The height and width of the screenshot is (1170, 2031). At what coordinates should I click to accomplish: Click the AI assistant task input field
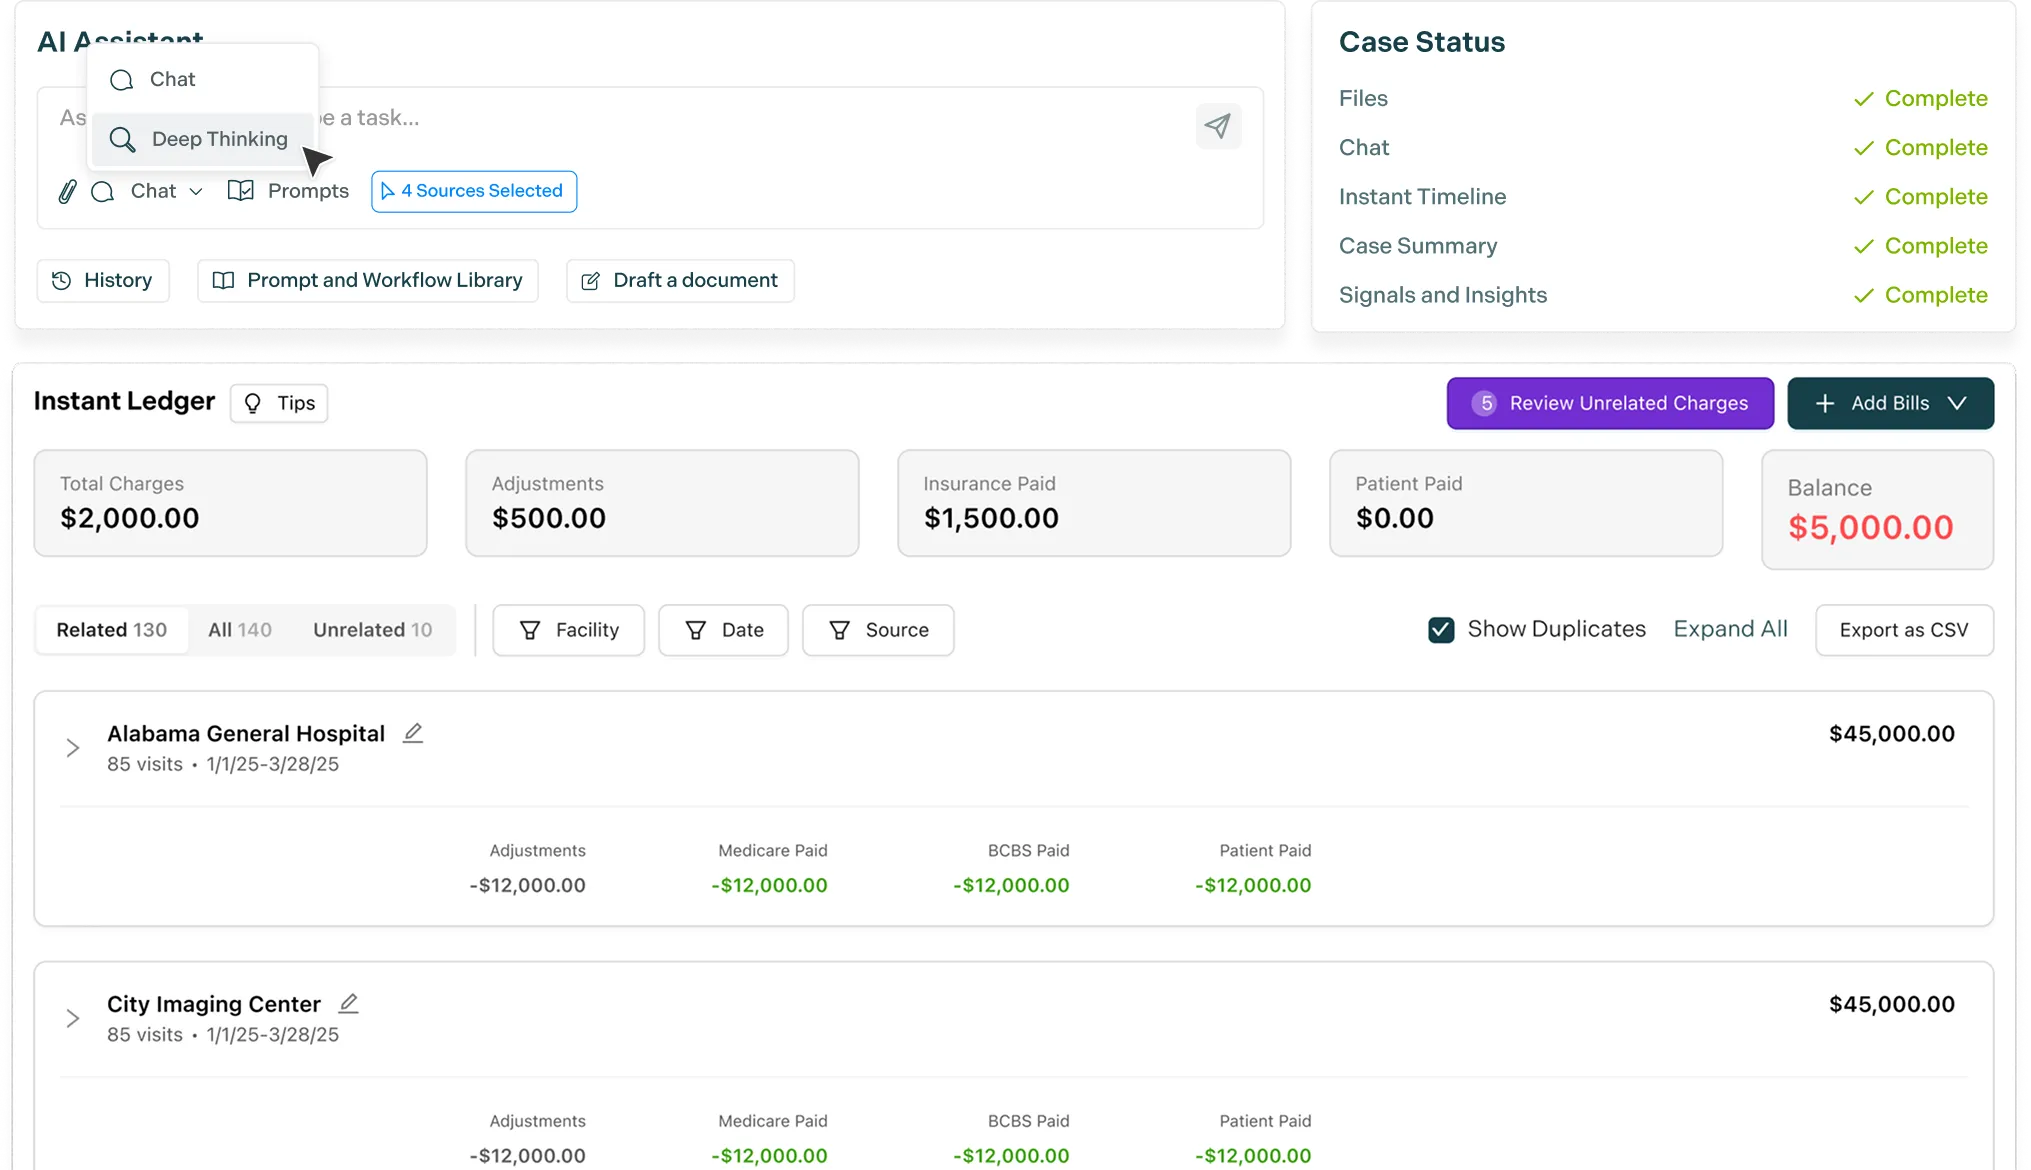pyautogui.click(x=700, y=118)
